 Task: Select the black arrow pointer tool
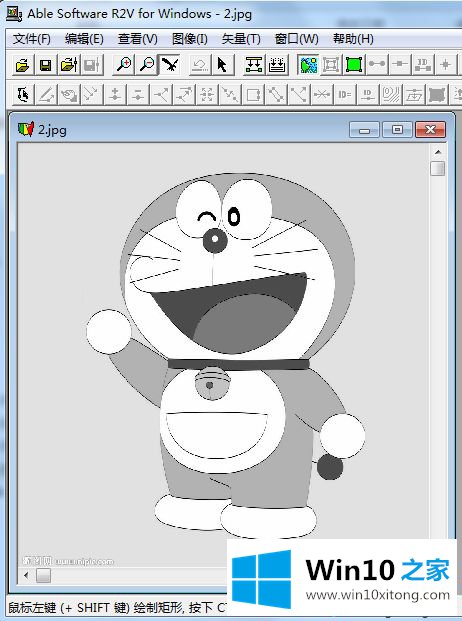point(222,65)
